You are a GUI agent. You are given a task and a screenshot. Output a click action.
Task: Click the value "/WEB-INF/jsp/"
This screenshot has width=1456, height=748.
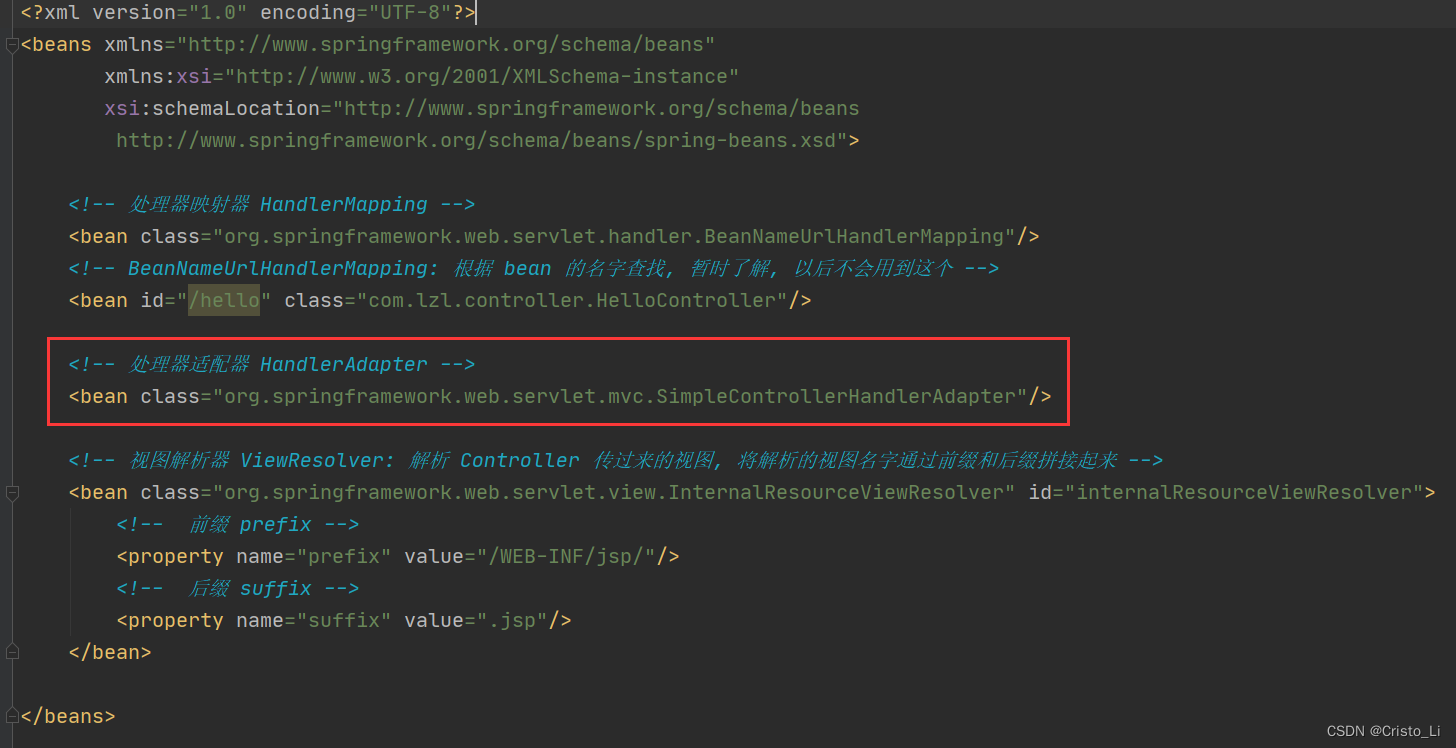(566, 557)
